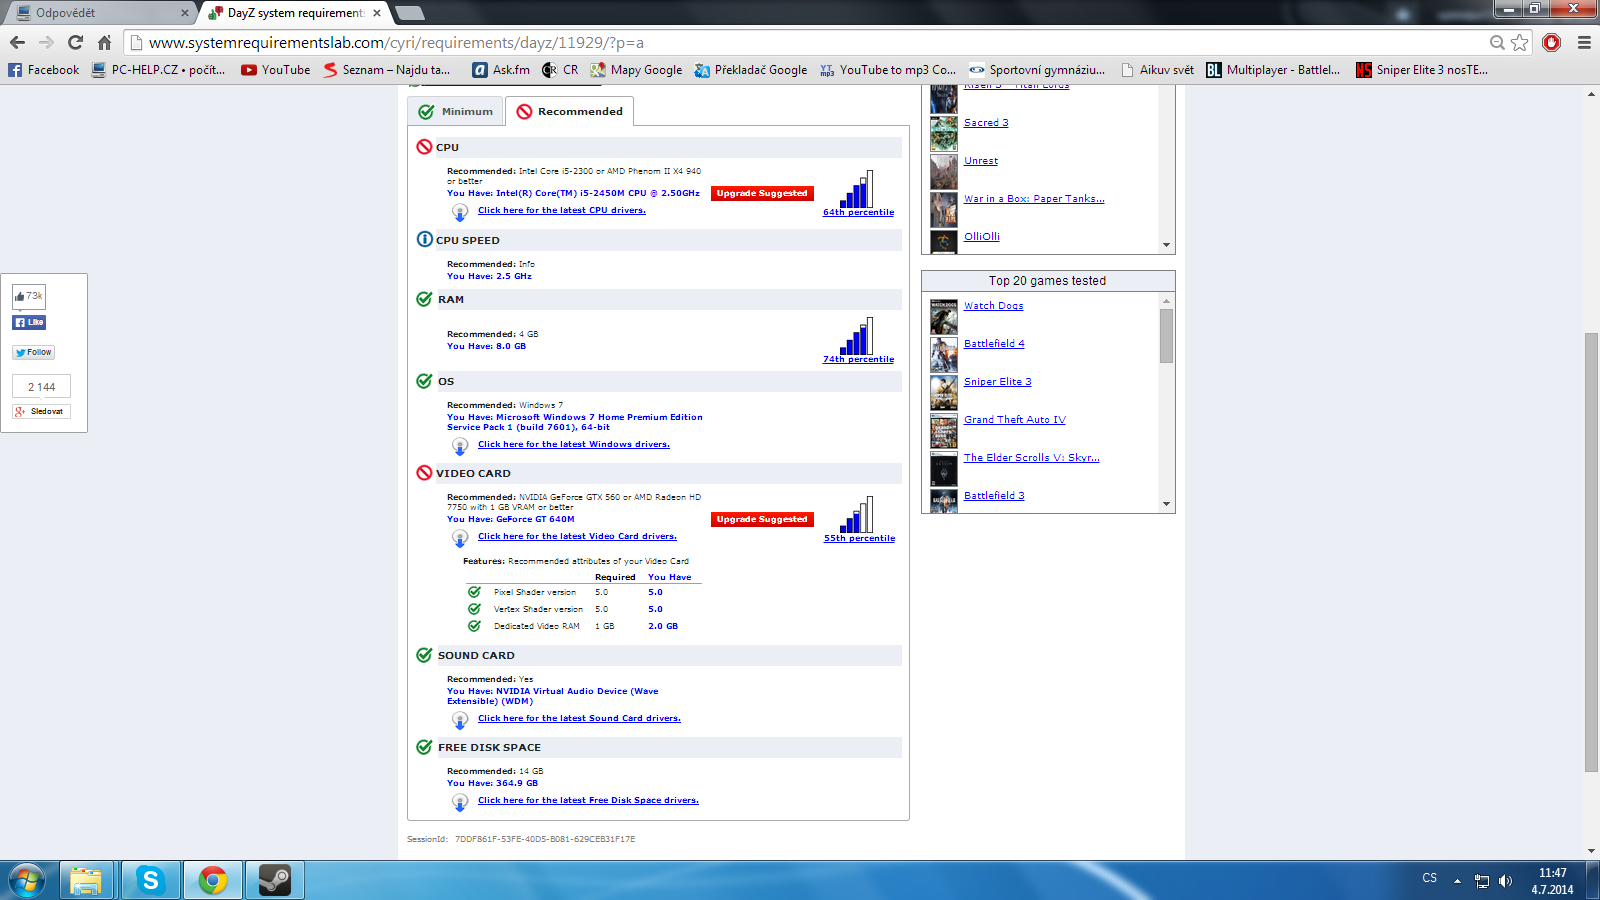Click the Video Card driver download icon
The image size is (1600, 900).
460,538
